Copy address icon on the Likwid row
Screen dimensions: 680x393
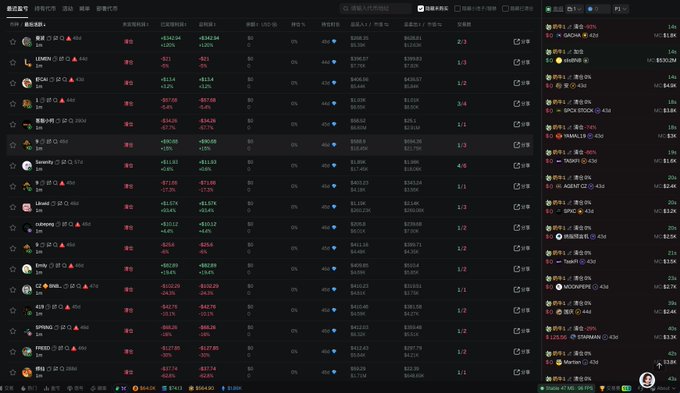(x=53, y=203)
